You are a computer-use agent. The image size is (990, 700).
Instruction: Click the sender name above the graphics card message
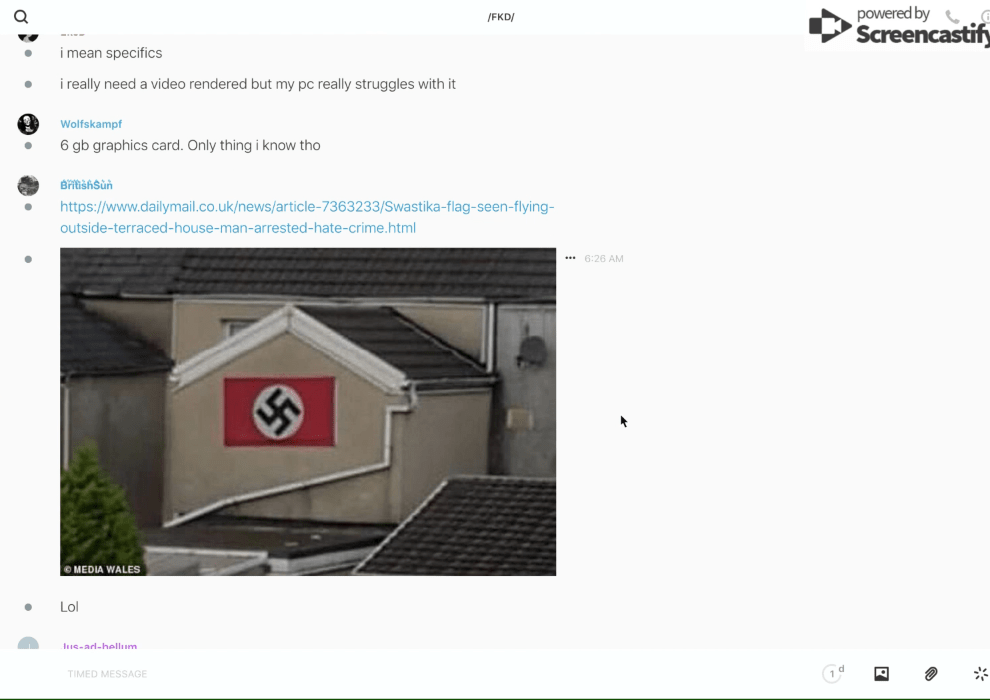point(91,124)
